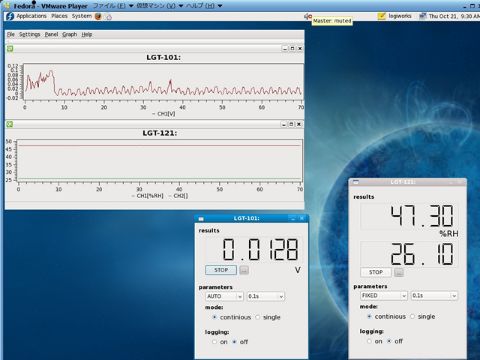Open the System menu in the top panel
Image resolution: width=480 pixels, height=360 pixels.
(x=81, y=16)
